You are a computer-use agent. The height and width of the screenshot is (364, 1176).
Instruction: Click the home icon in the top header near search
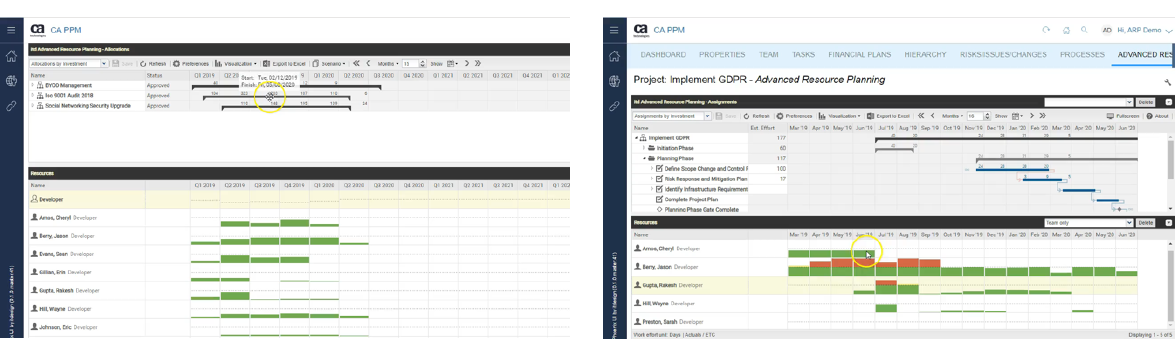click(1066, 30)
